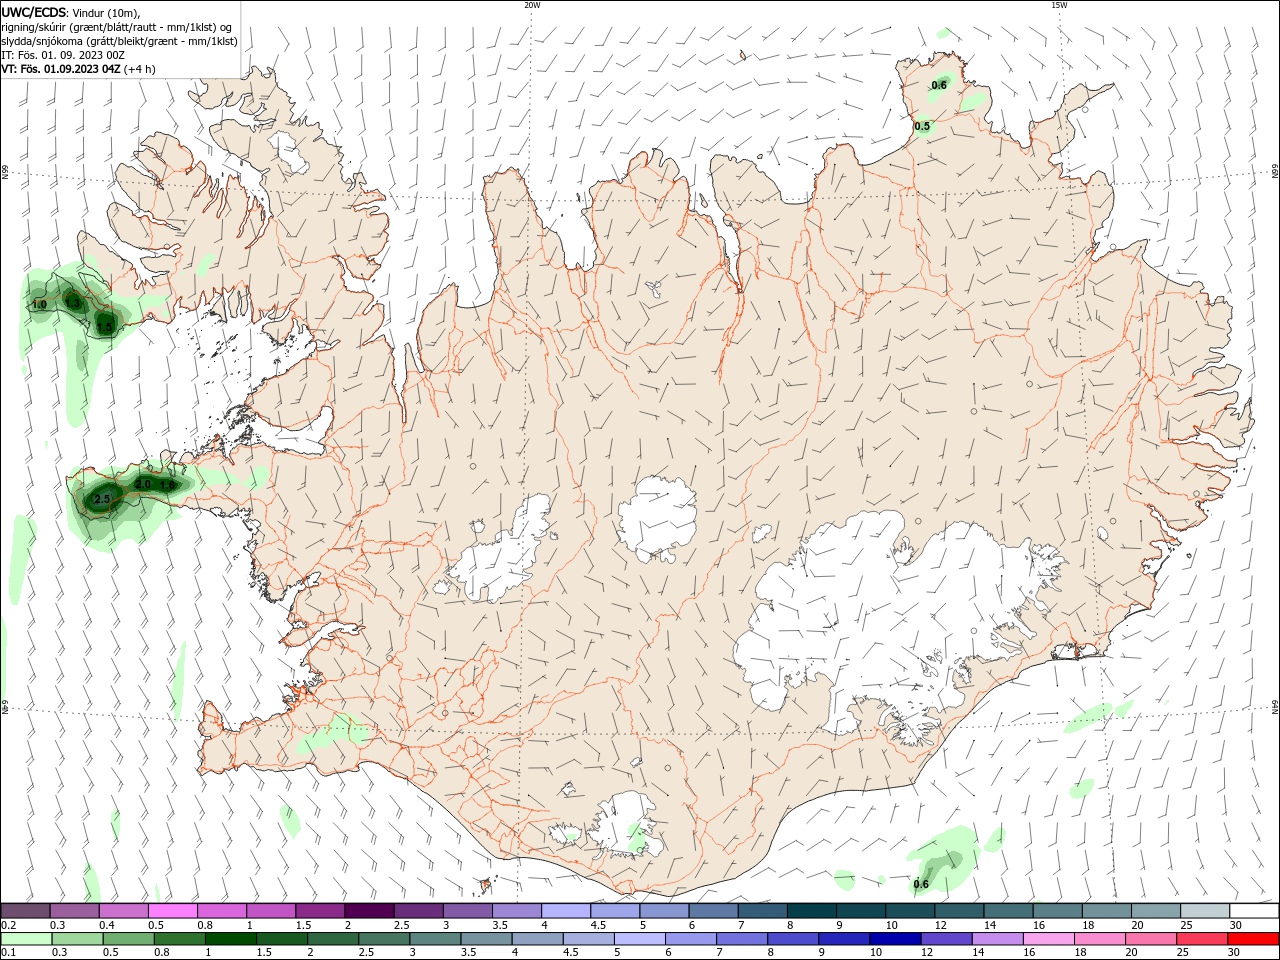Click the white 30 mm snow scale swatch
The width and height of the screenshot is (1280, 960).
1254,911
